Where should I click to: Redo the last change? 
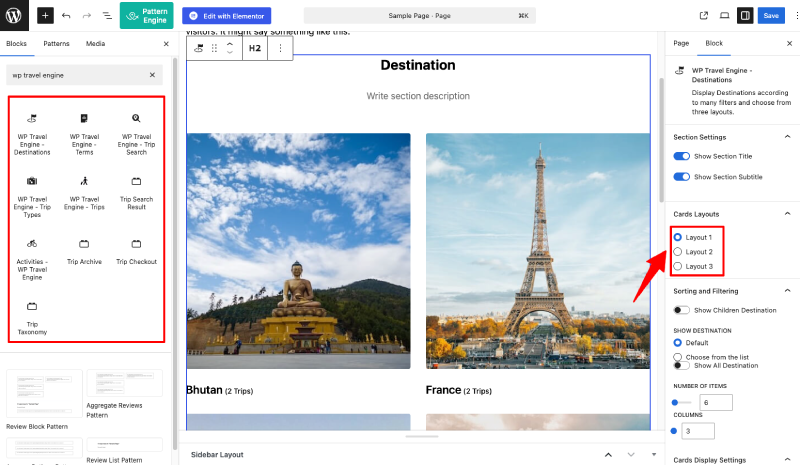click(x=87, y=16)
